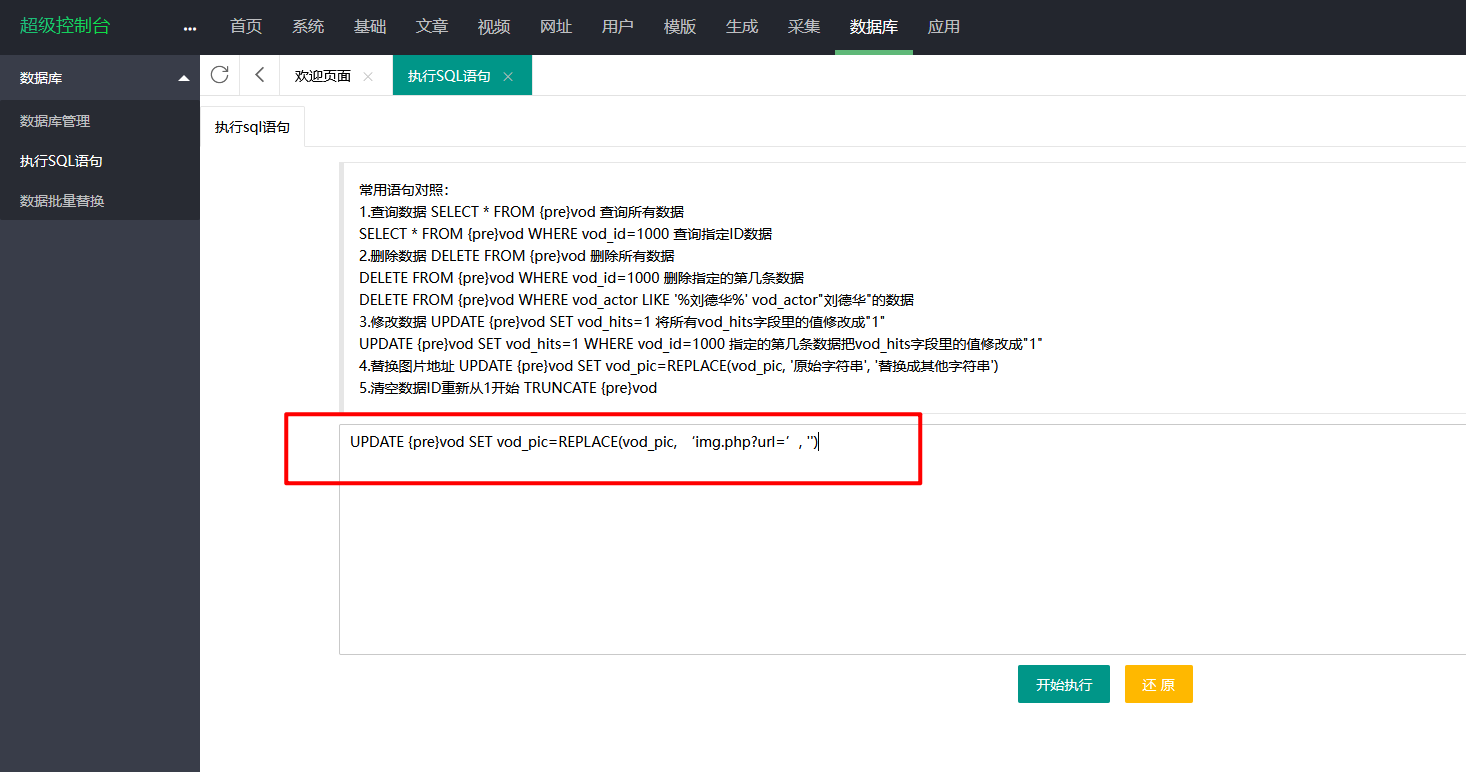
Task: Click the 超级控制台 logo text
Action: click(65, 26)
